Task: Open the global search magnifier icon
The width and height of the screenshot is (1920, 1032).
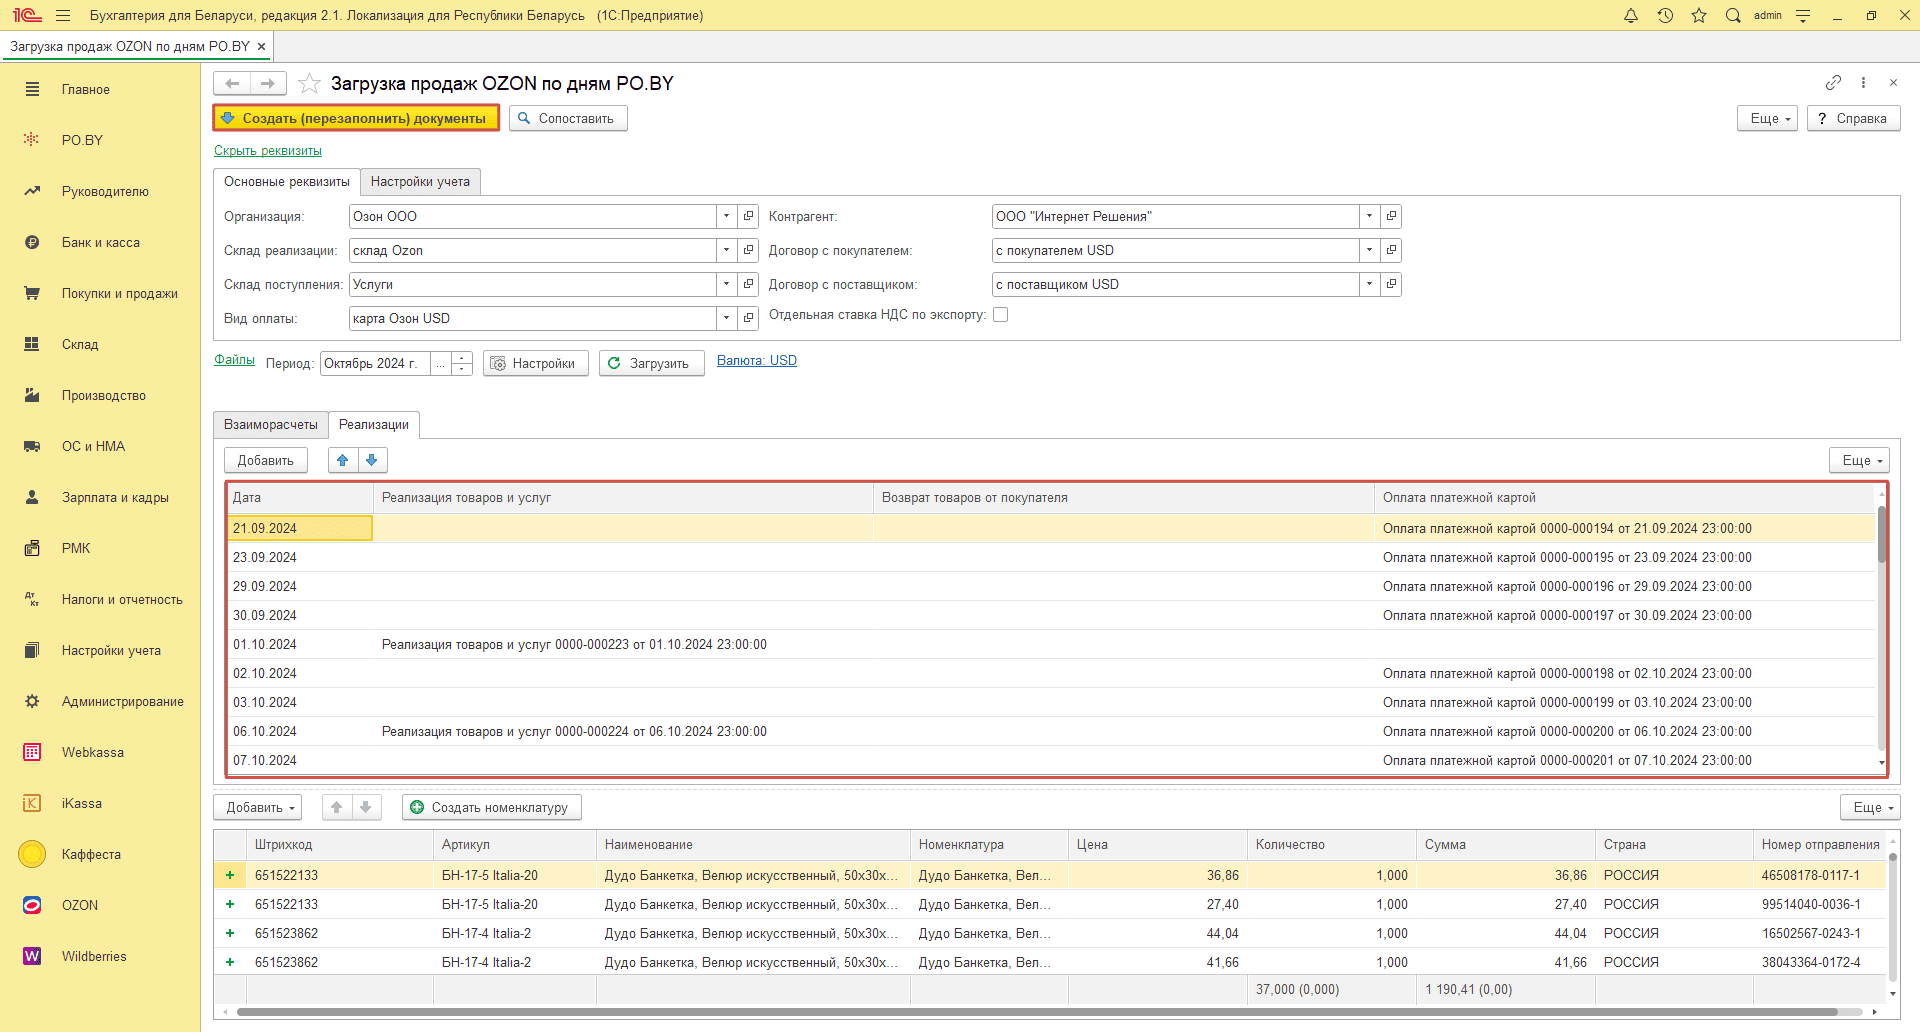Action: coord(1733,16)
